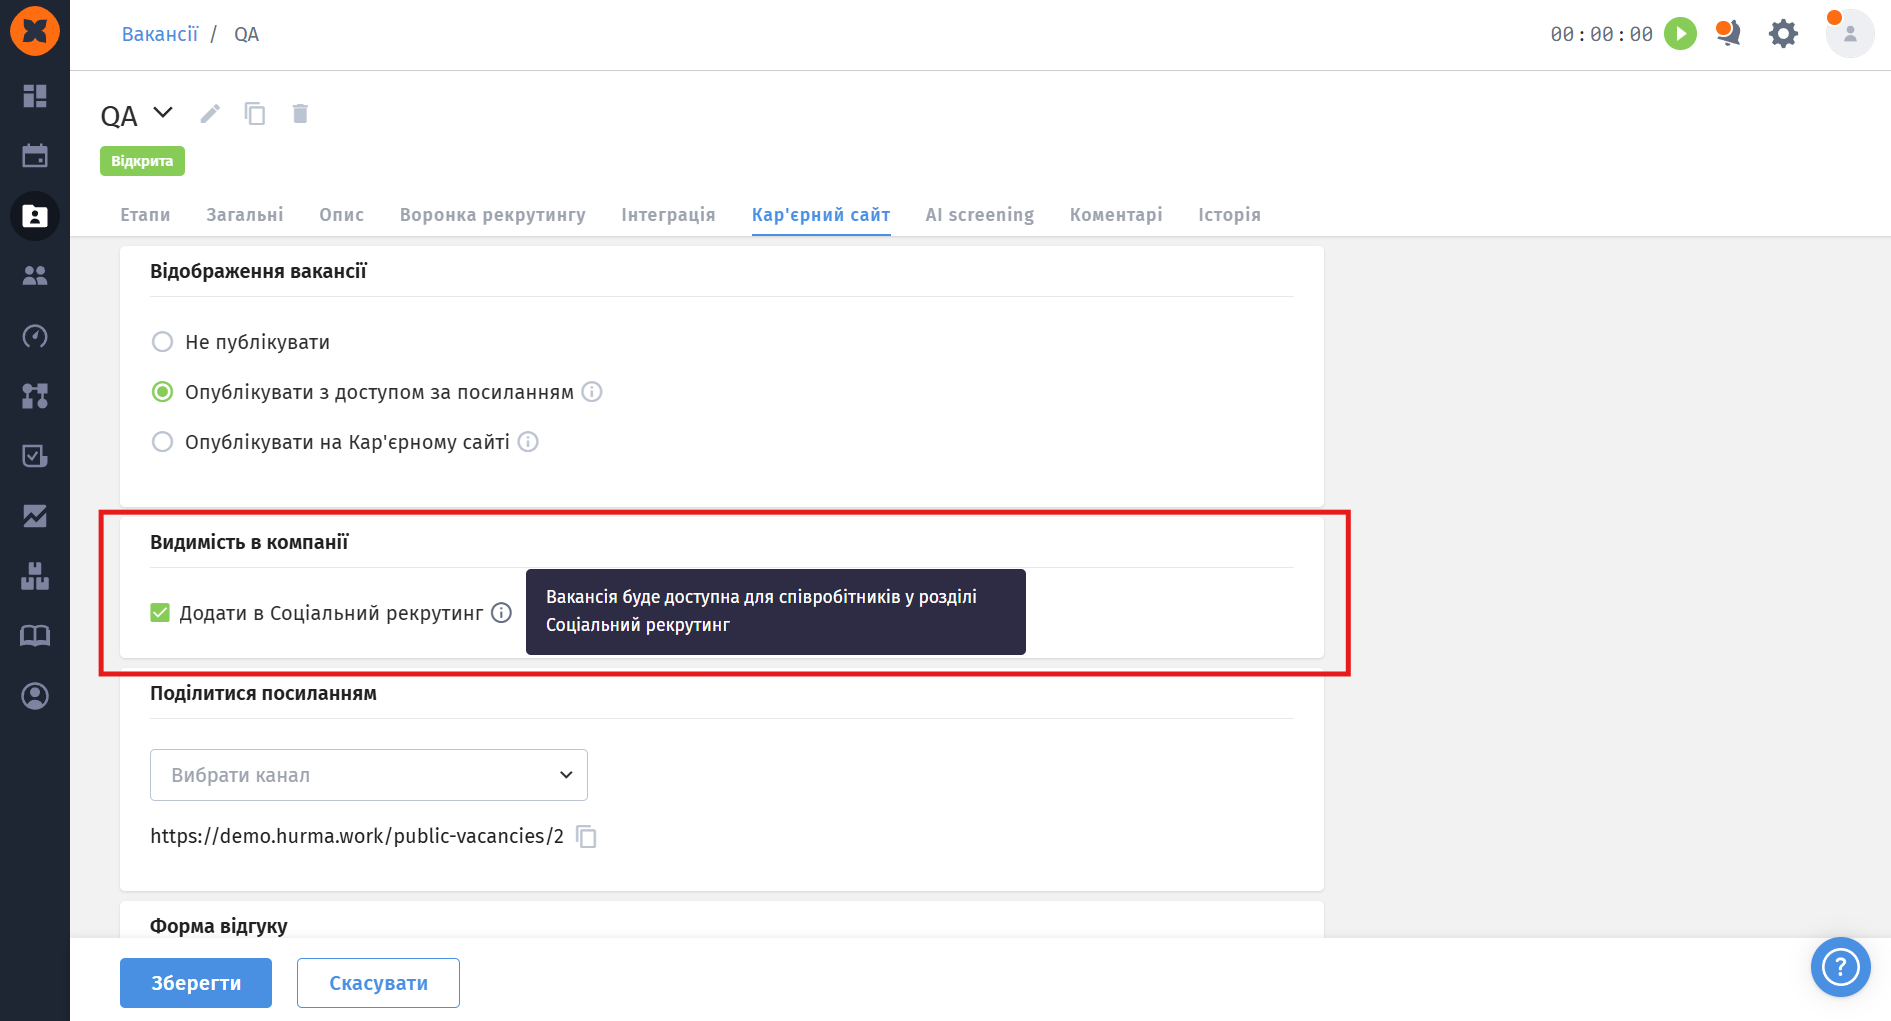1891x1021 pixels.
Task: Delete the QA vacancy with trash icon
Action: (x=300, y=114)
